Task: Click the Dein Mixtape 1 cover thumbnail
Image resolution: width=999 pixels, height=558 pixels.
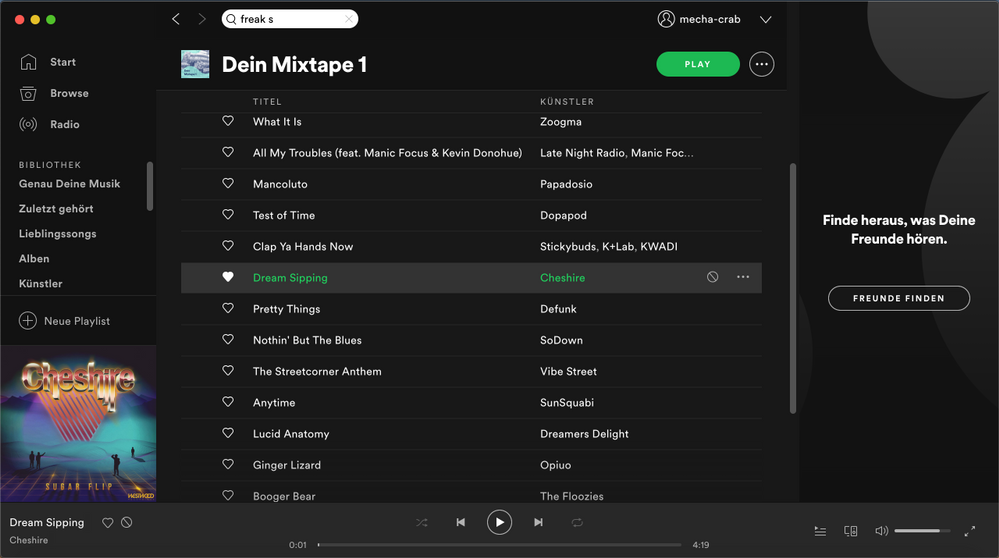Action: pyautogui.click(x=195, y=64)
